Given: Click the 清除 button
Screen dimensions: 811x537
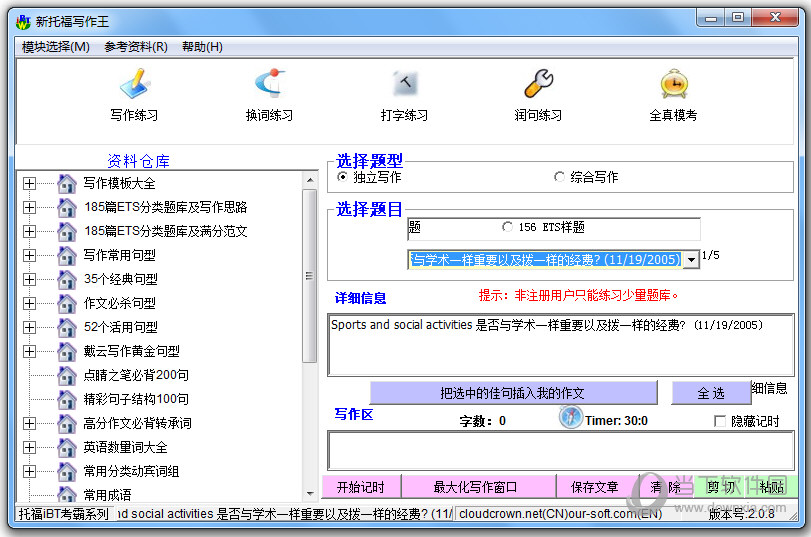Looking at the screenshot, I should pyautogui.click(x=666, y=487).
